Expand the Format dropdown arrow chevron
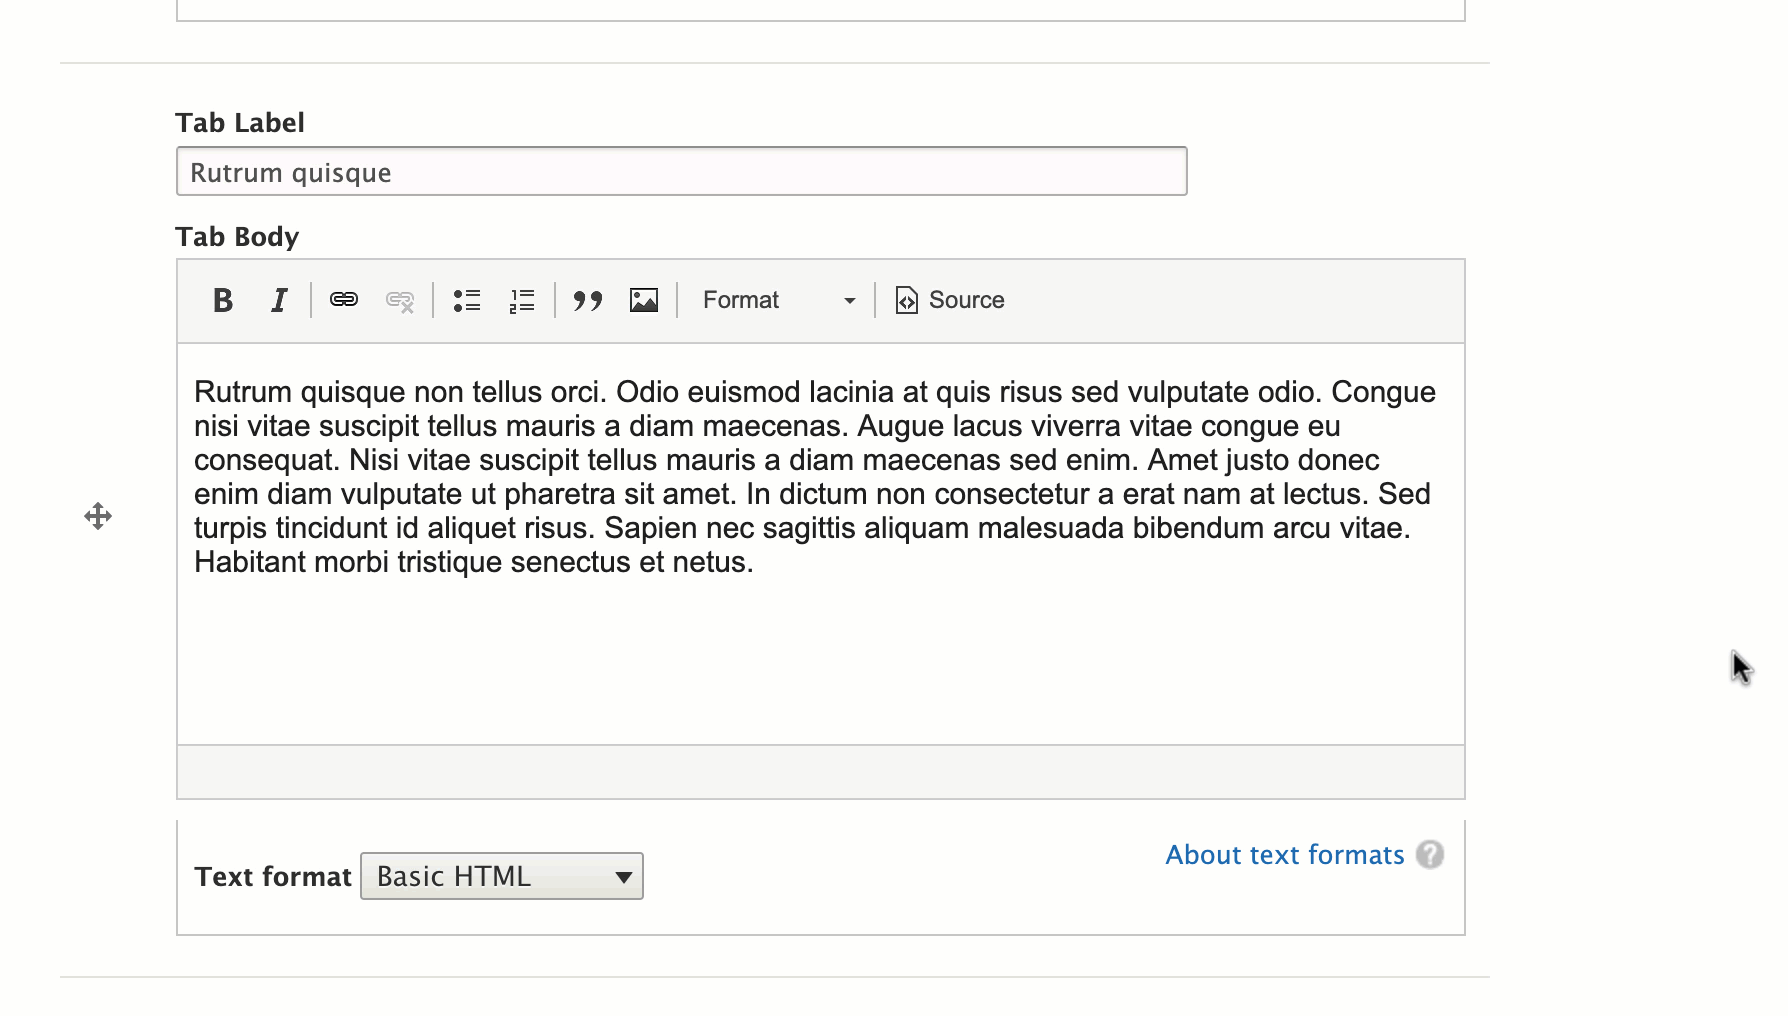Screen dimensions: 1788x1016 click(849, 300)
